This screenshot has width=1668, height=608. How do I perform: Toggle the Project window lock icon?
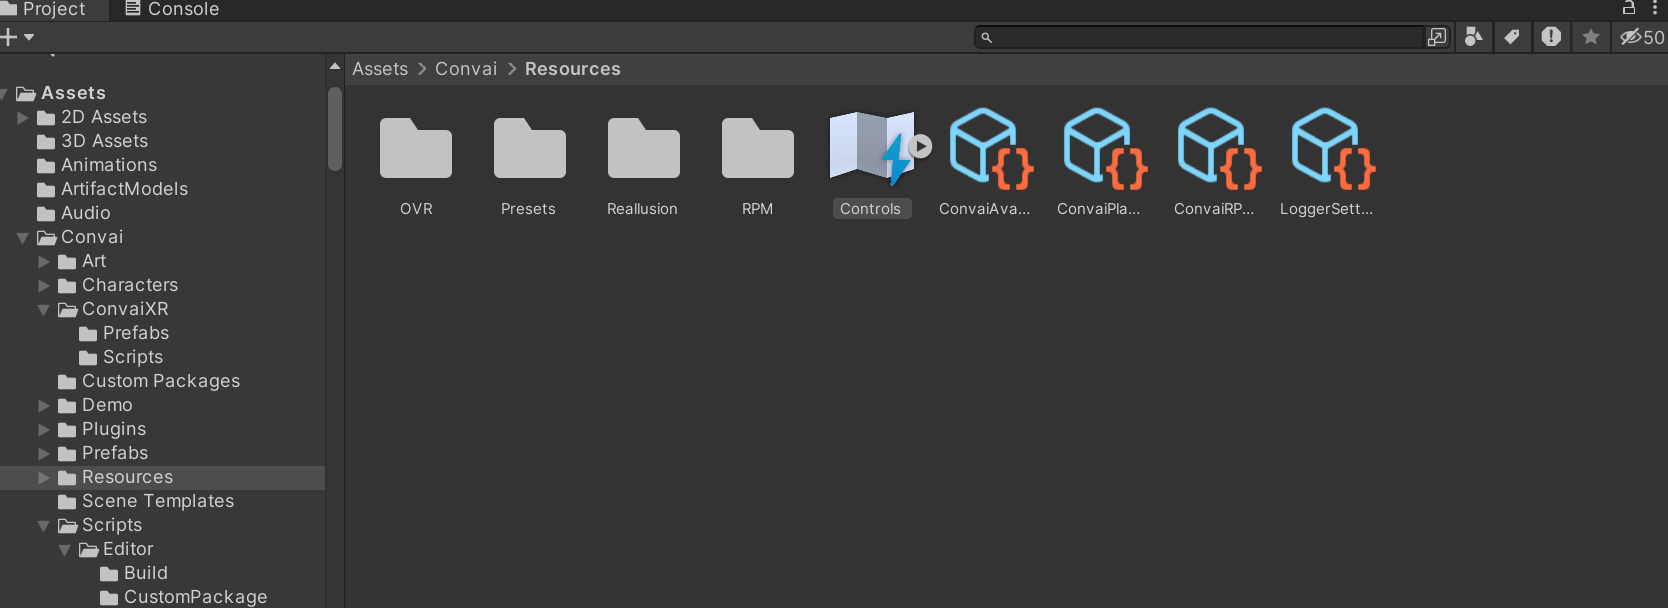pos(1629,8)
